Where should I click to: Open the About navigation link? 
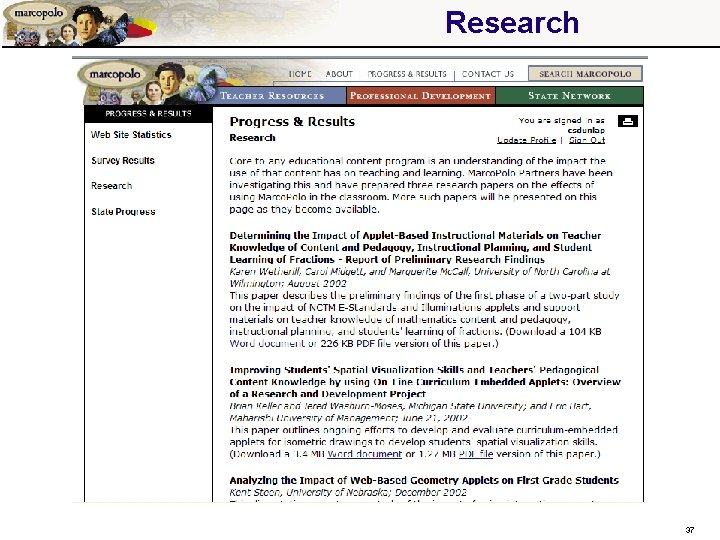point(339,74)
